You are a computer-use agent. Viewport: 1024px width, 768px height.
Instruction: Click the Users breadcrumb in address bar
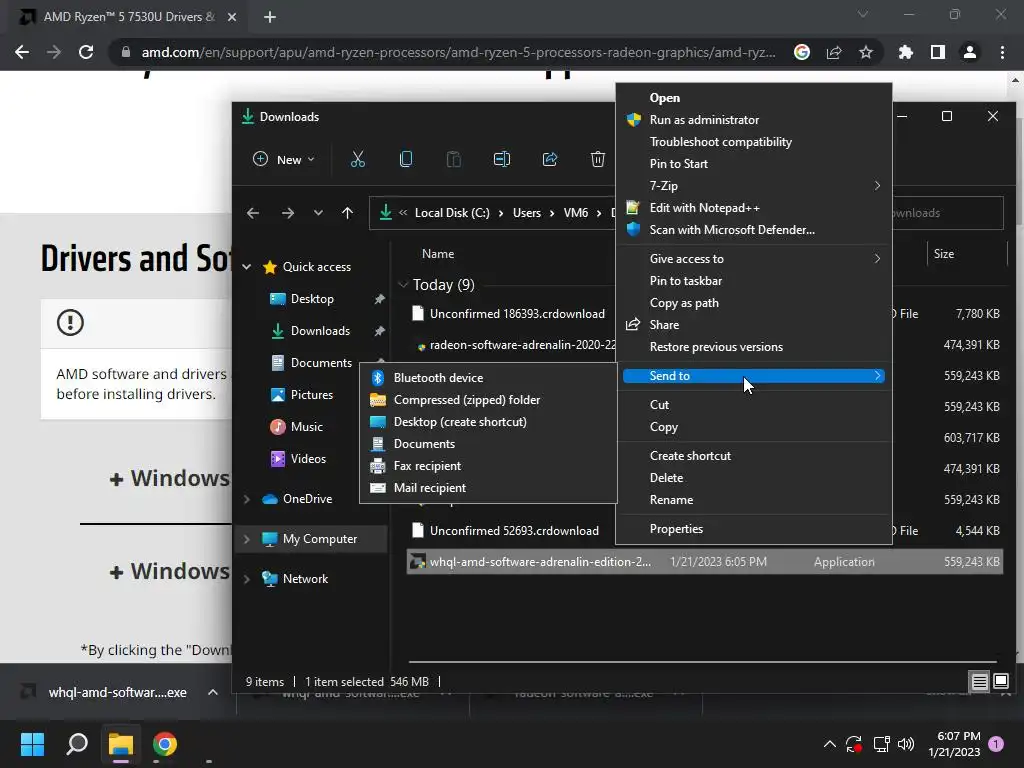click(x=526, y=213)
